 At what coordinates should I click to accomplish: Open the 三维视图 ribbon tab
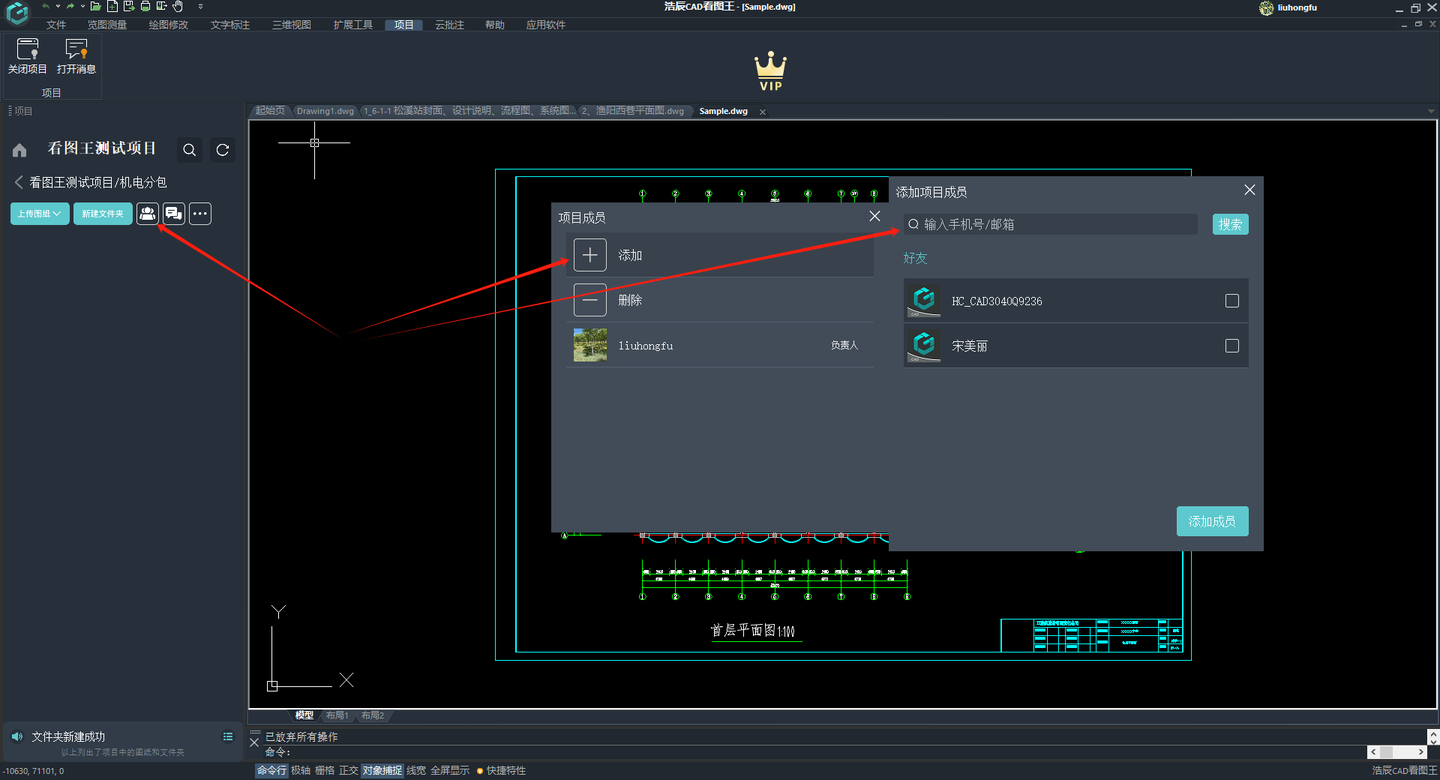tap(291, 25)
